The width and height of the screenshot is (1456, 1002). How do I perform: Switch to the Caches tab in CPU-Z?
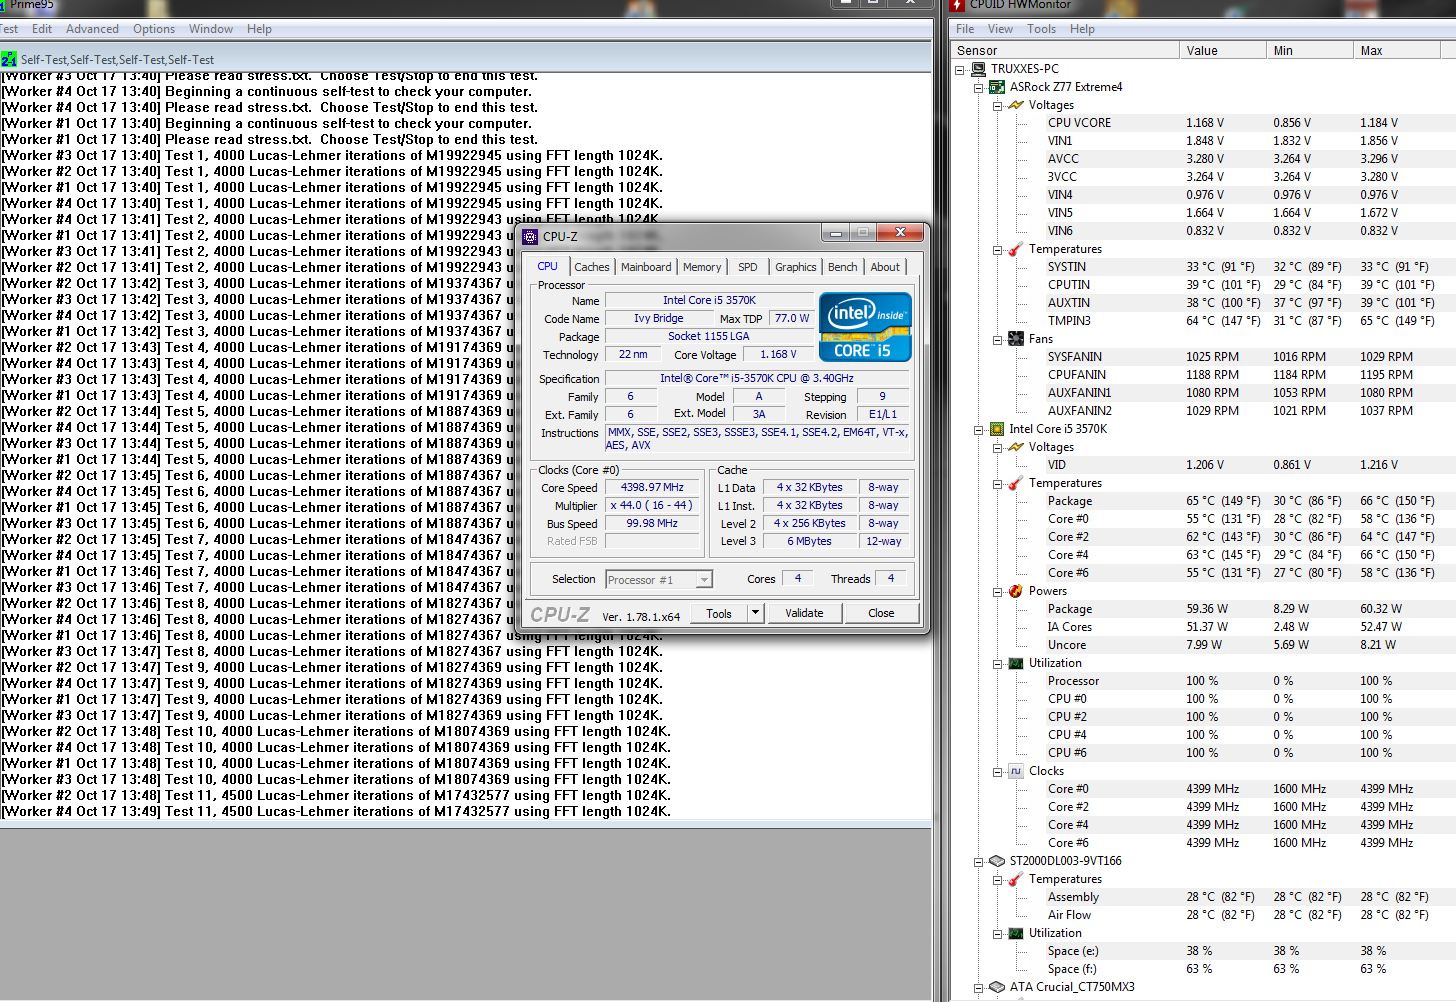(591, 267)
